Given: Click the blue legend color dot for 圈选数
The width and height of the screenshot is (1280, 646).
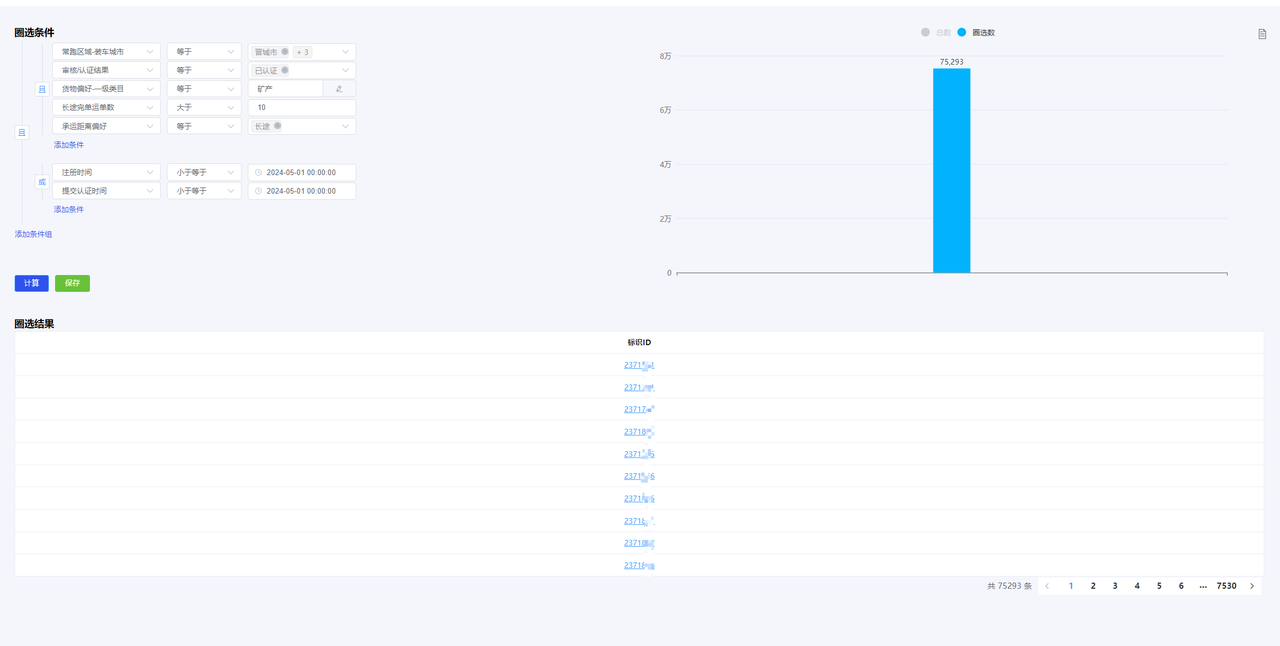Looking at the screenshot, I should coord(961,32).
